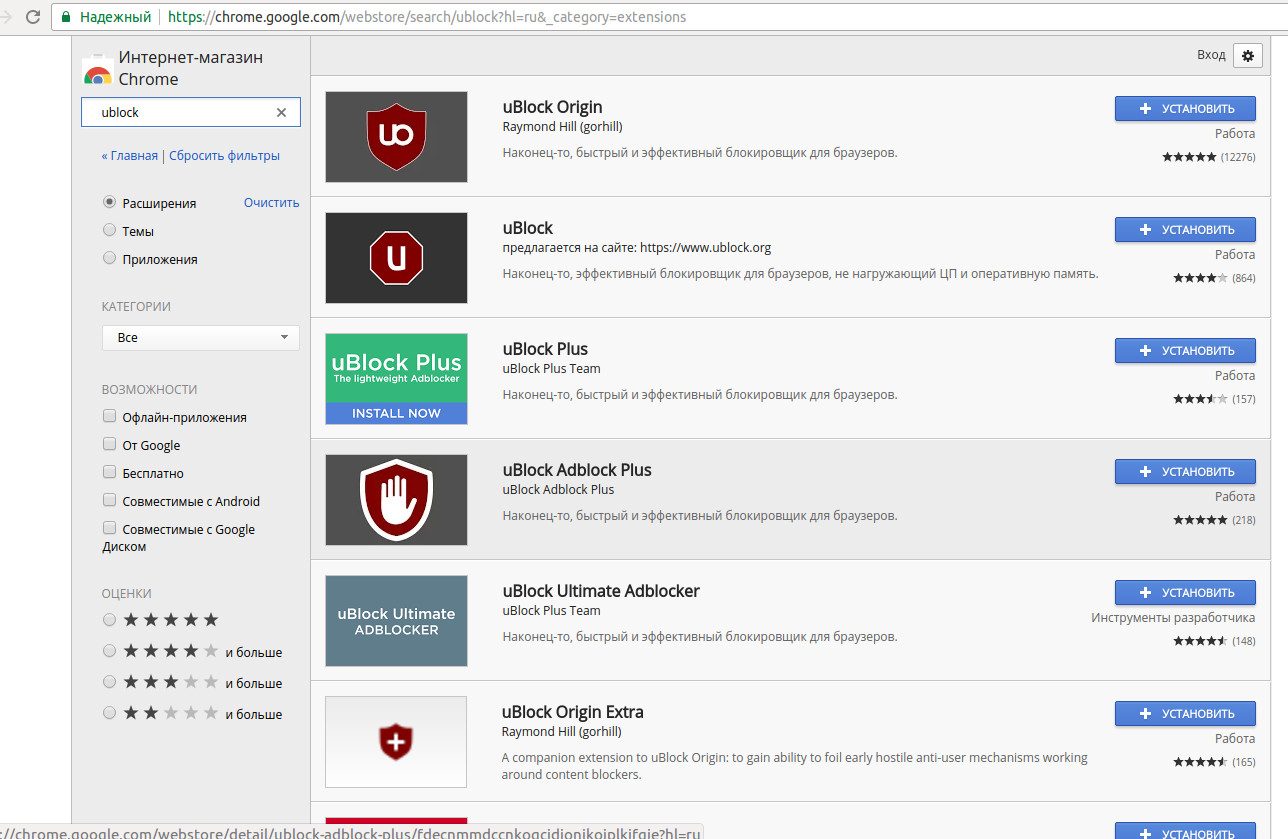Open the uBlock stop-sign icon tile
This screenshot has width=1288, height=839.
pyautogui.click(x=396, y=258)
